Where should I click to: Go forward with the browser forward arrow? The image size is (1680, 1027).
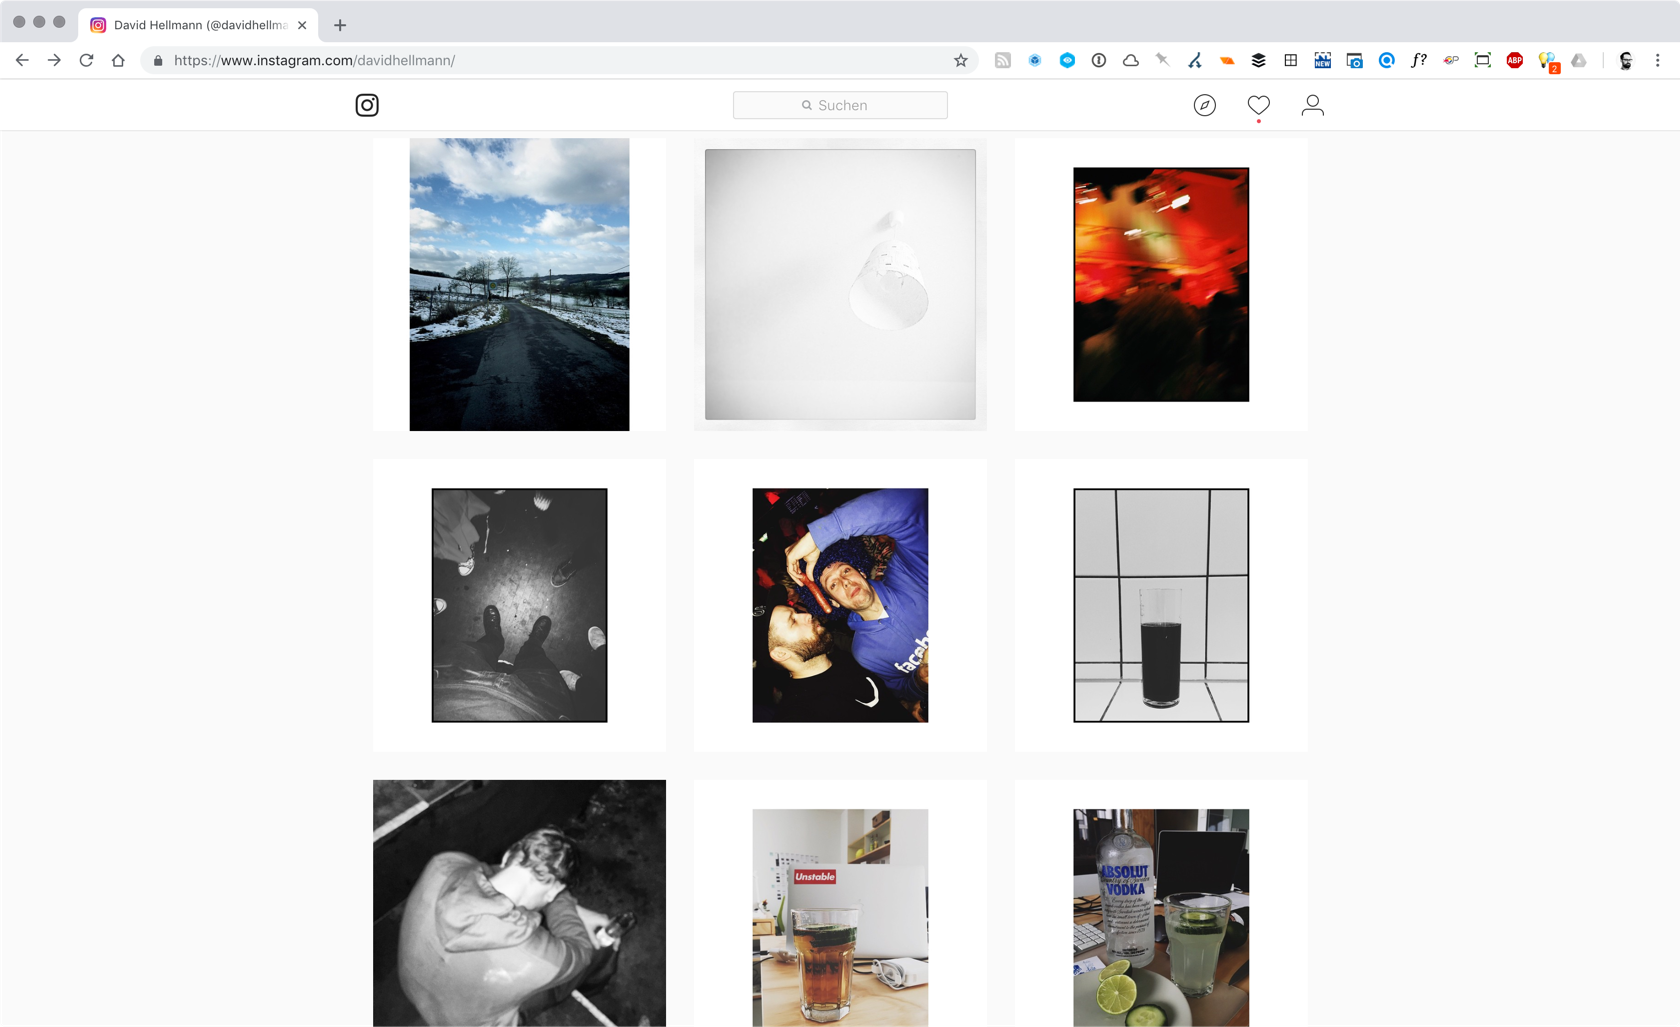click(54, 60)
